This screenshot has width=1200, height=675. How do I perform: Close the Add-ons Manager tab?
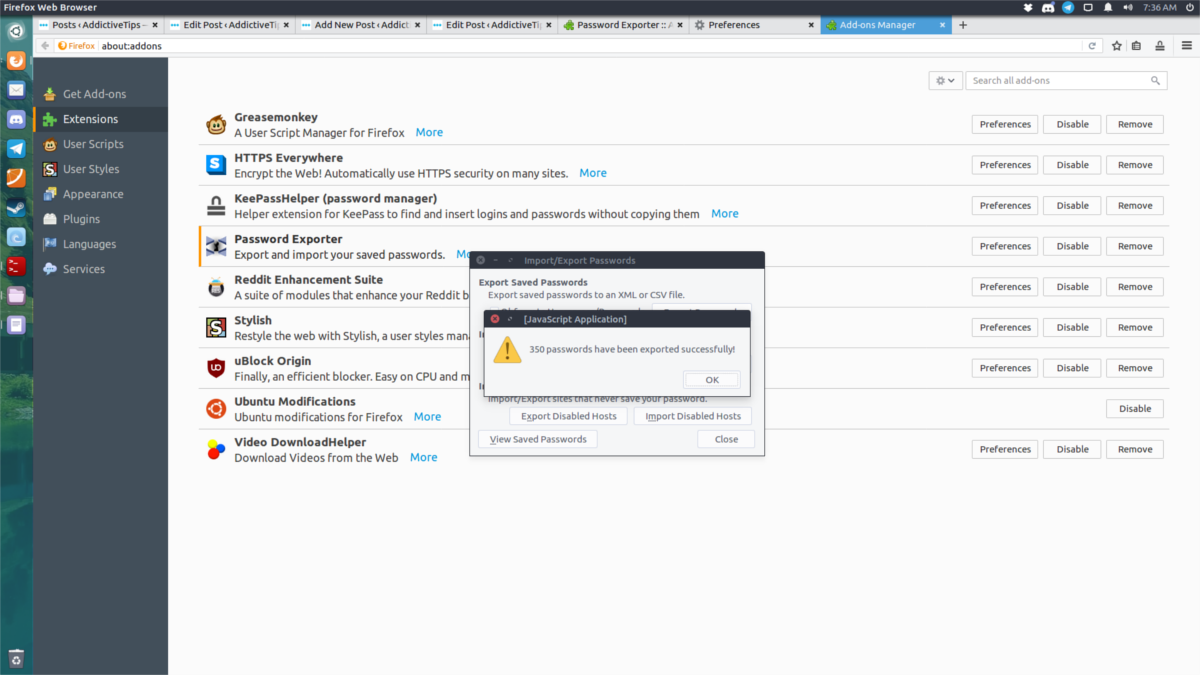941,25
